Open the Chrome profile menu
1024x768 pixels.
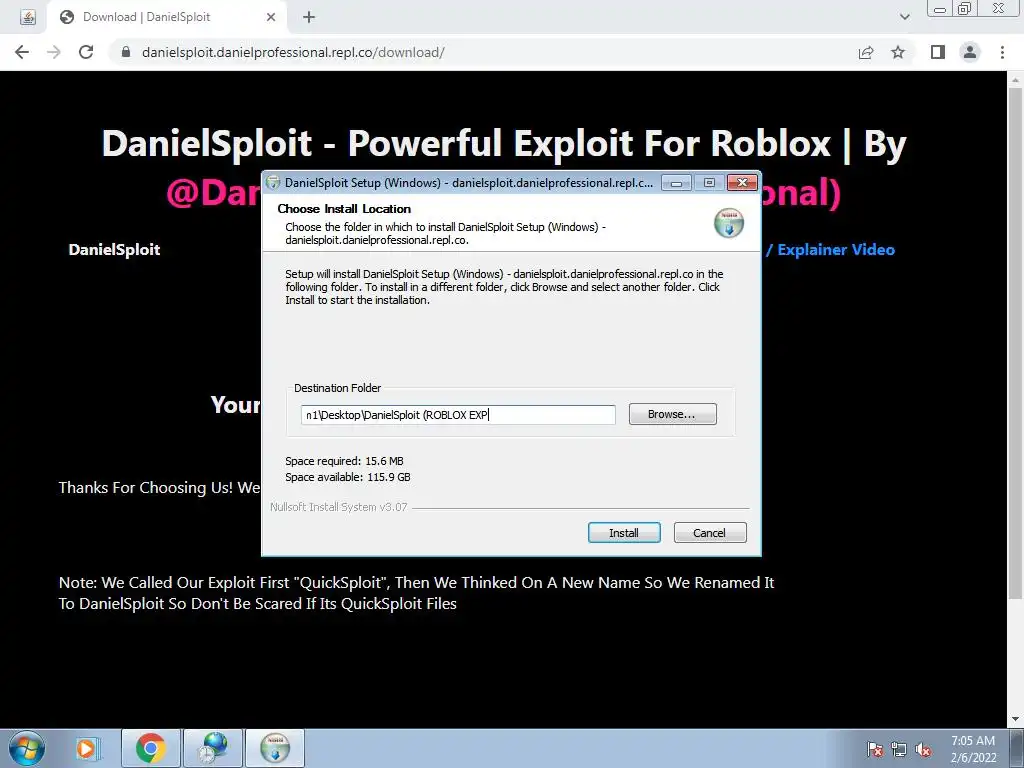point(970,52)
